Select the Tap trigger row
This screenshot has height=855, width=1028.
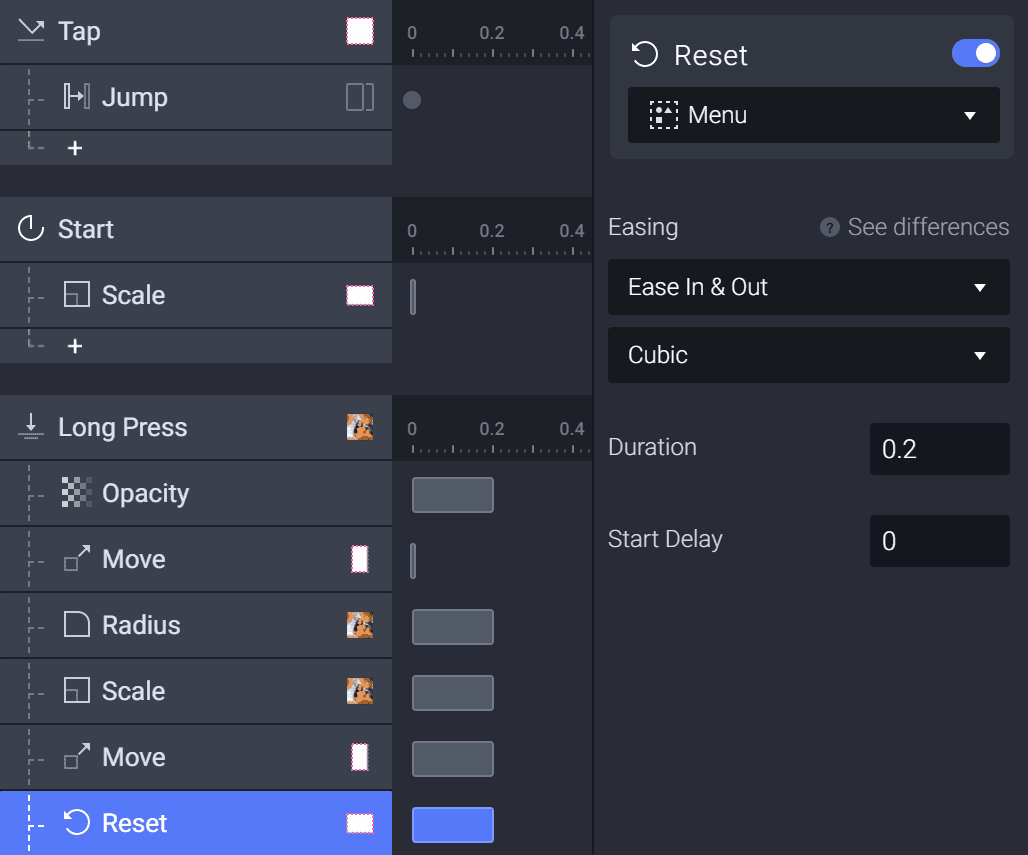[x=196, y=31]
